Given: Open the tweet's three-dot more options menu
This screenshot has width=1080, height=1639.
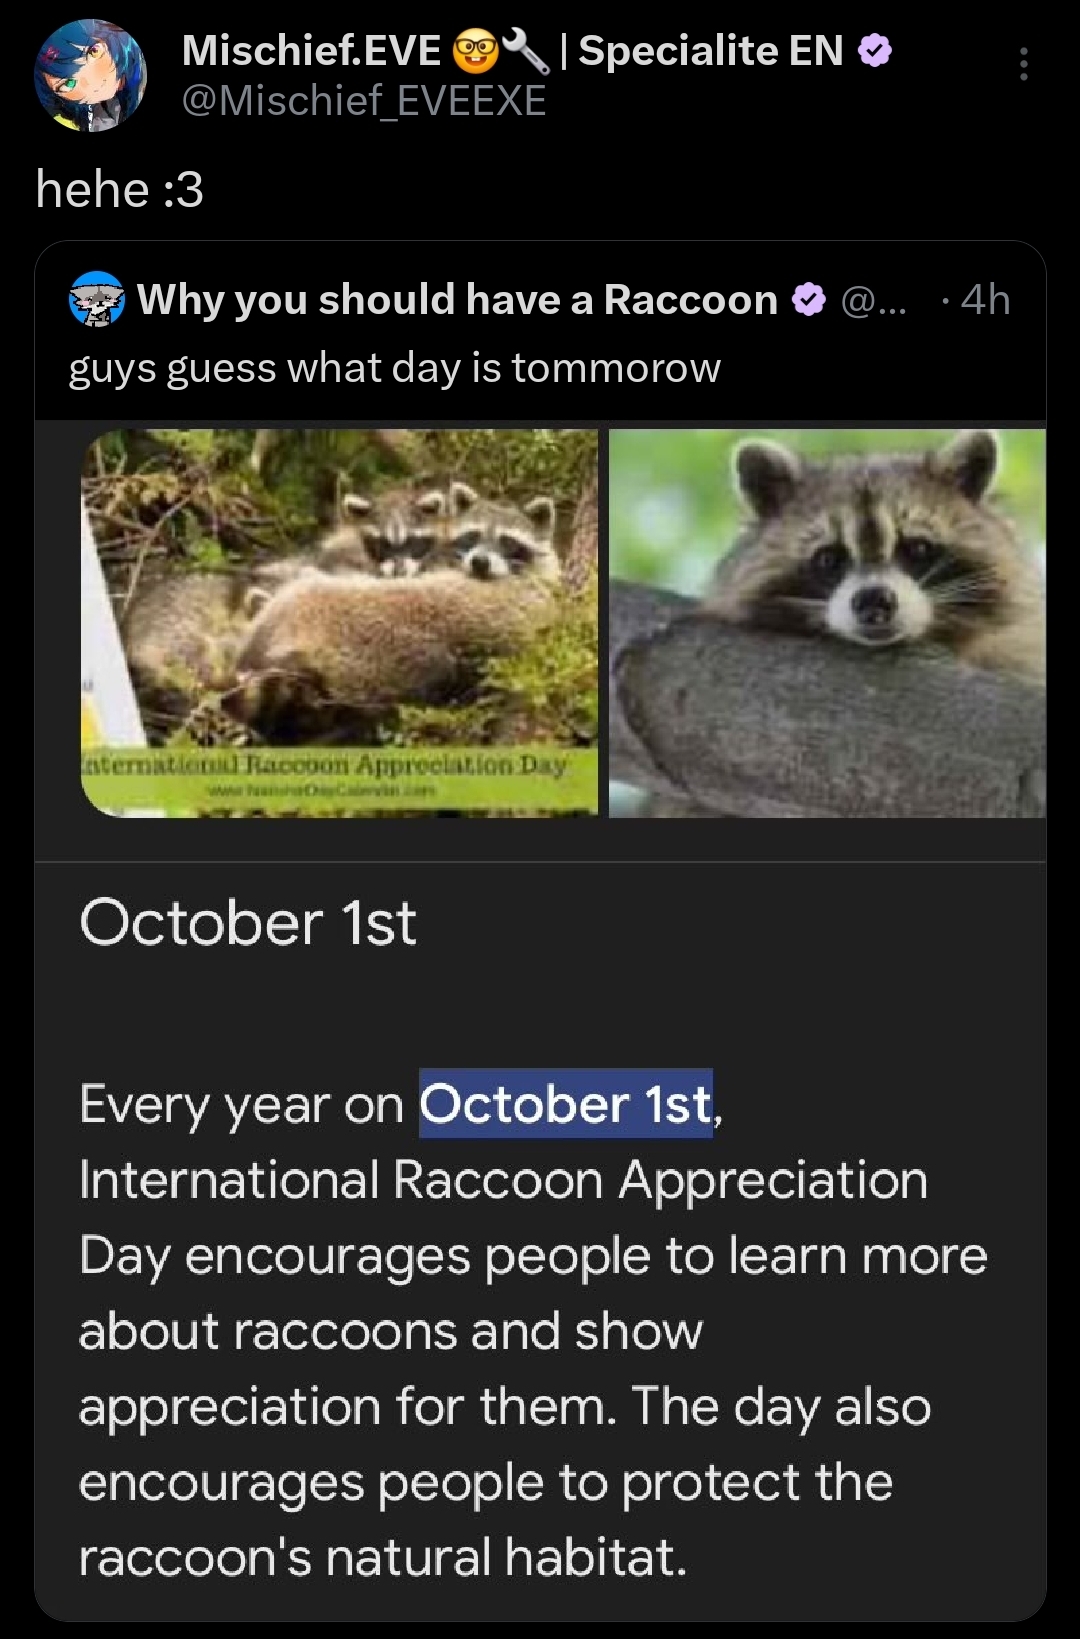Looking at the screenshot, I should pos(1023,64).
